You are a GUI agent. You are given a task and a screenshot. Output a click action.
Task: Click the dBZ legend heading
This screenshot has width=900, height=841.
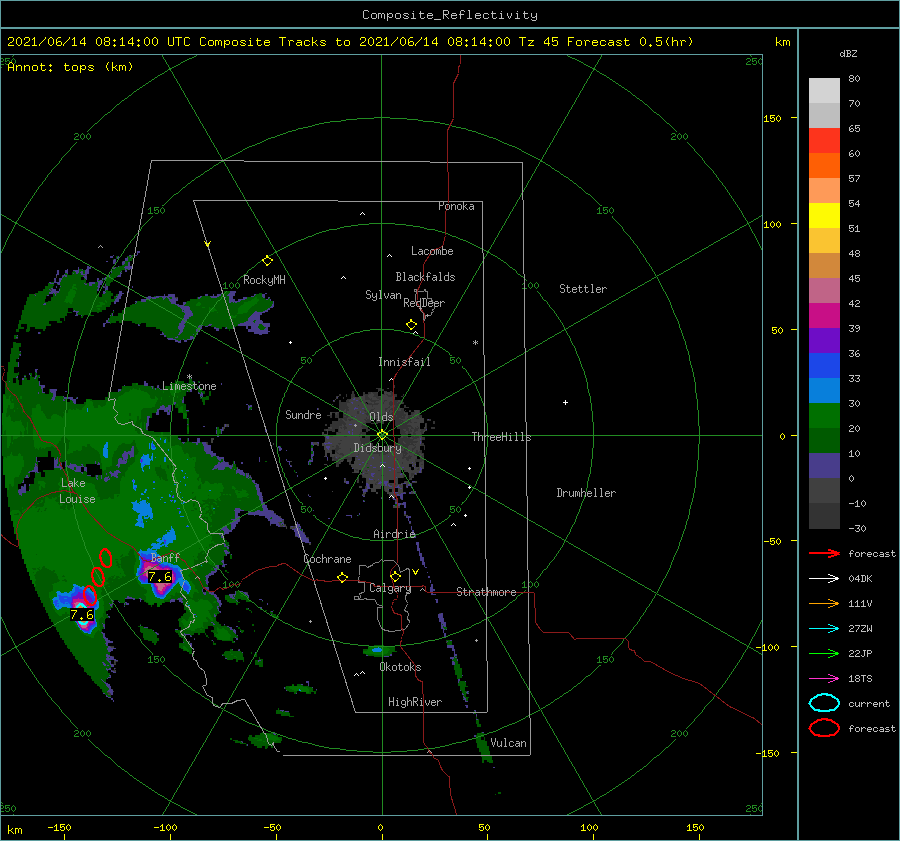[x=848, y=53]
